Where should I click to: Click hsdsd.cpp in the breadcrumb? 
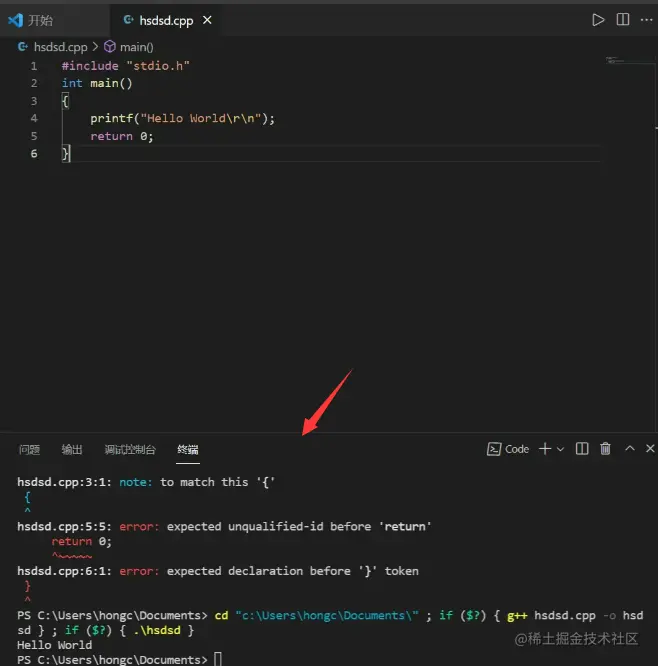point(61,47)
